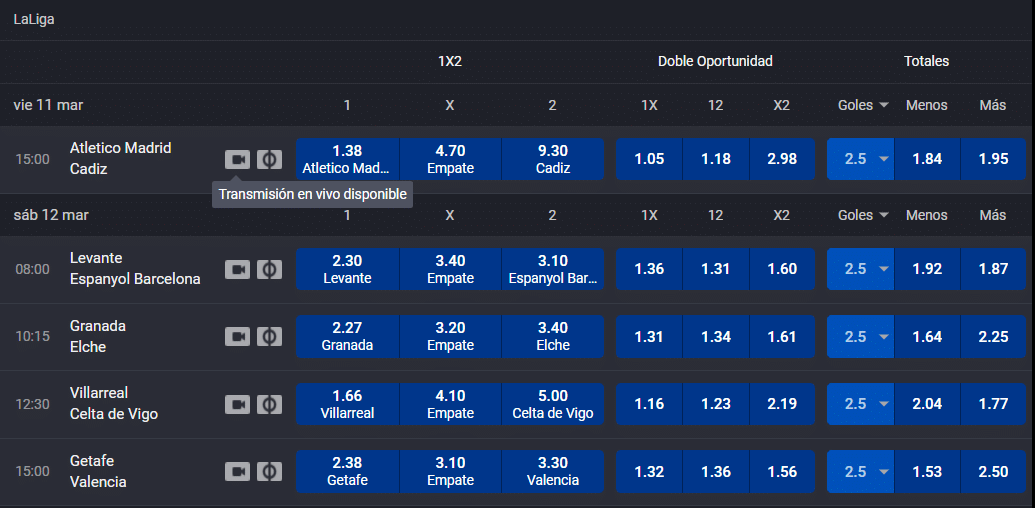Viewport: 1035px width, 508px height.
Task: Expand the Goles dropdown under vie 11 mar
Action: (863, 105)
